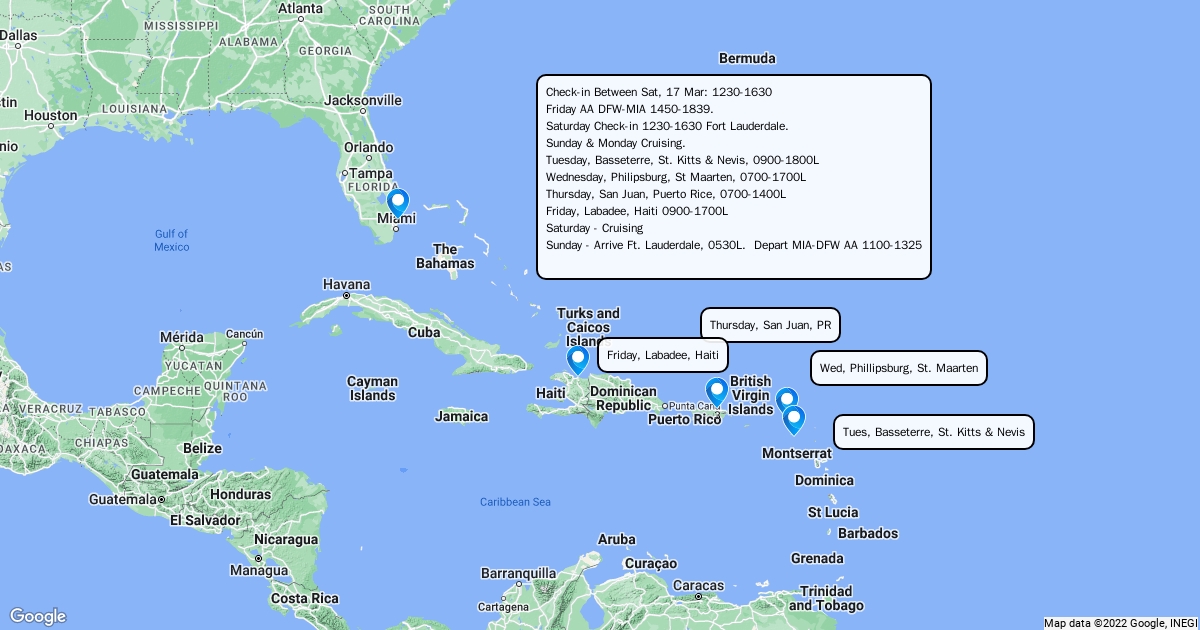The height and width of the screenshot is (630, 1200).
Task: Click 'Sunday - Arrive Ft. Lauderdale' line
Action: click(734, 245)
